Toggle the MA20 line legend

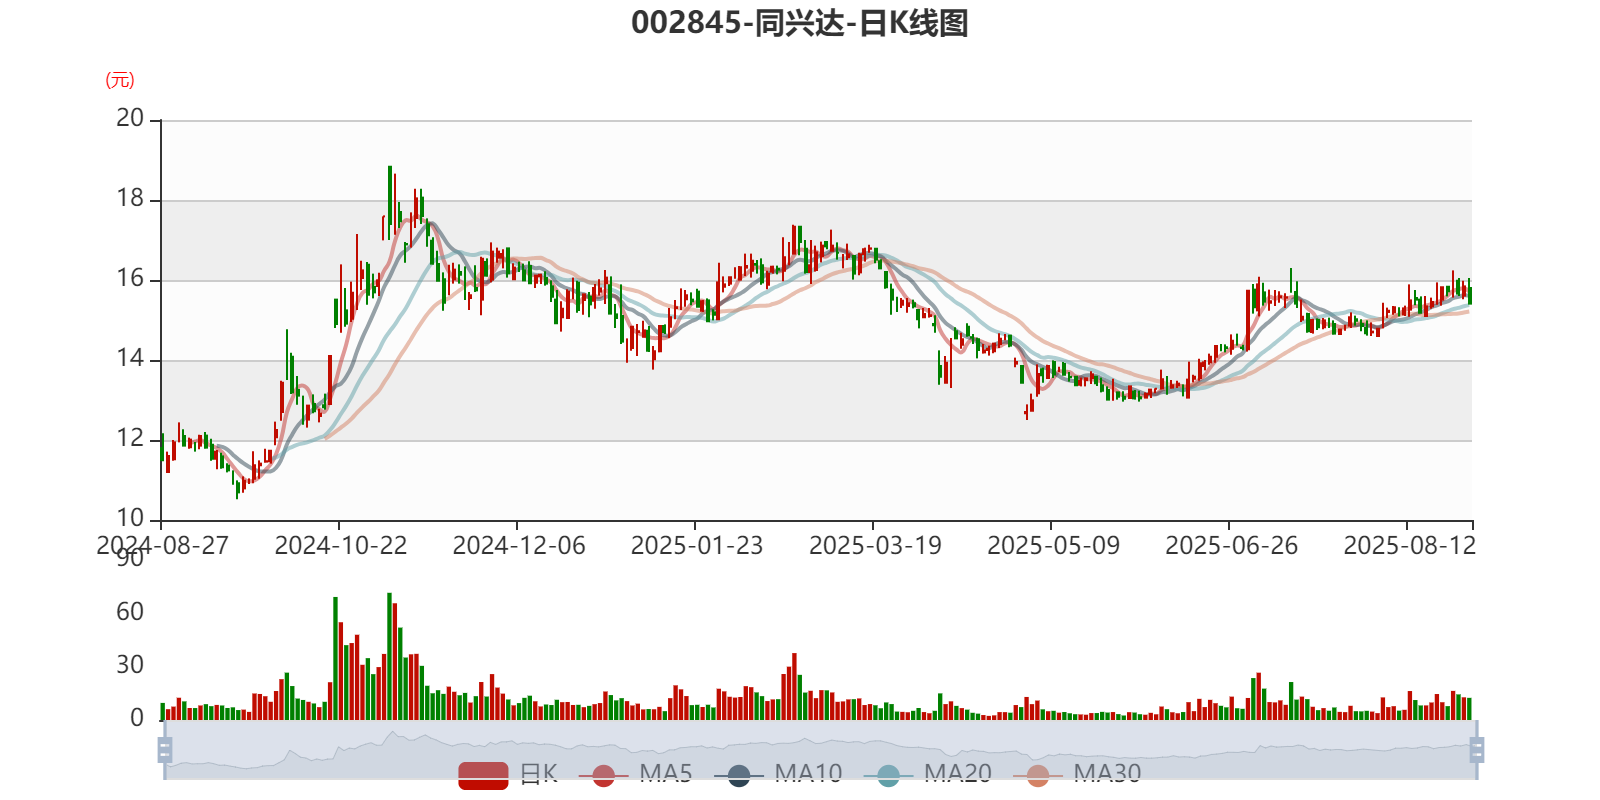[x=928, y=774]
